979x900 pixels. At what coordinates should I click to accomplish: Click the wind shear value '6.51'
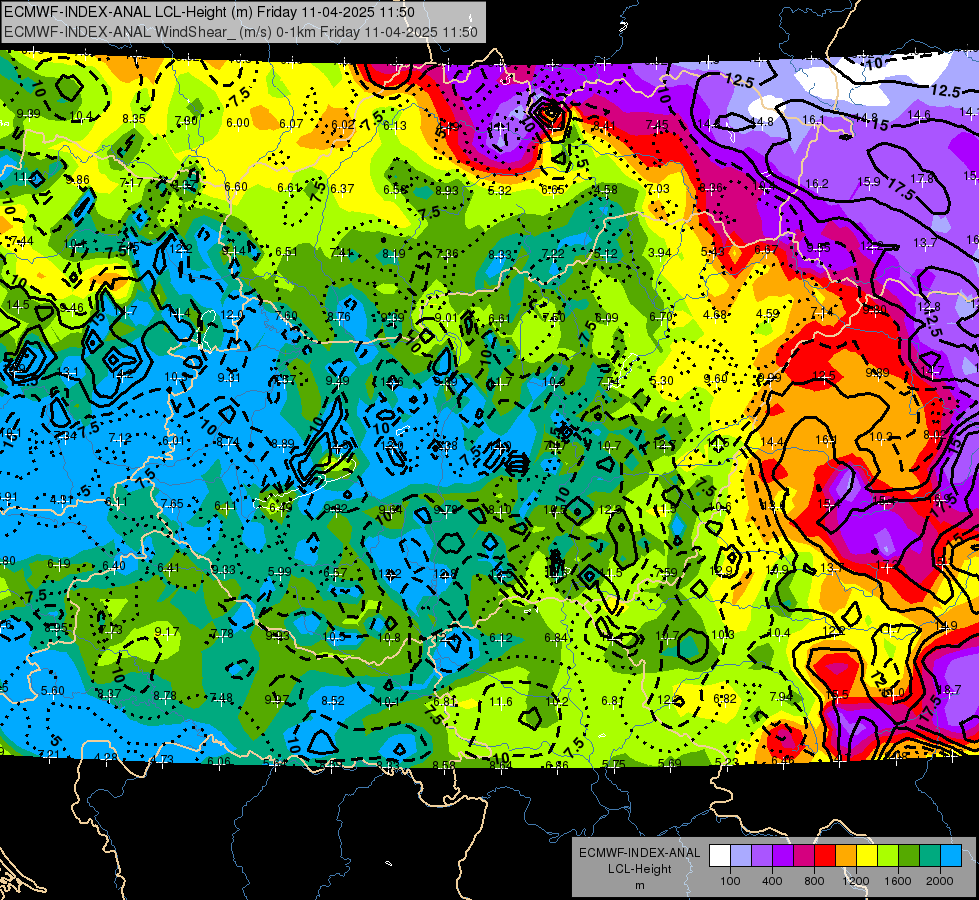point(287,252)
